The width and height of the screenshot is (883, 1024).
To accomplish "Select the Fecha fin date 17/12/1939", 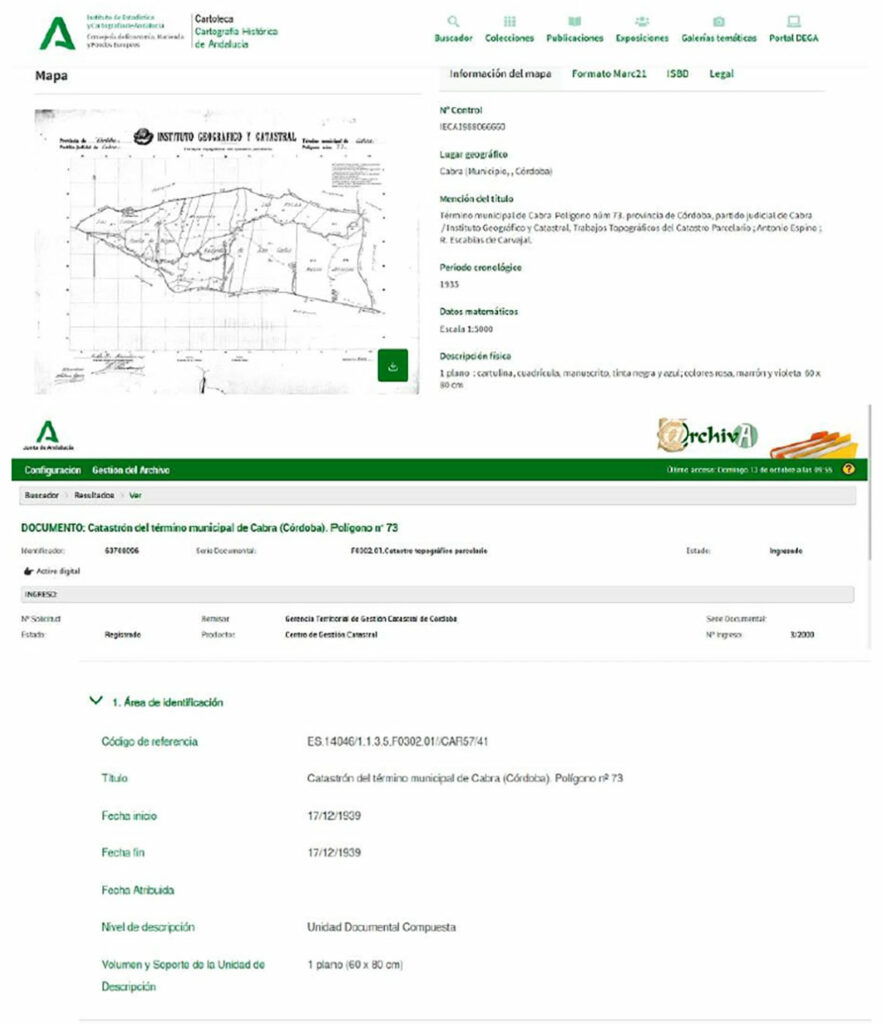I will click(334, 852).
